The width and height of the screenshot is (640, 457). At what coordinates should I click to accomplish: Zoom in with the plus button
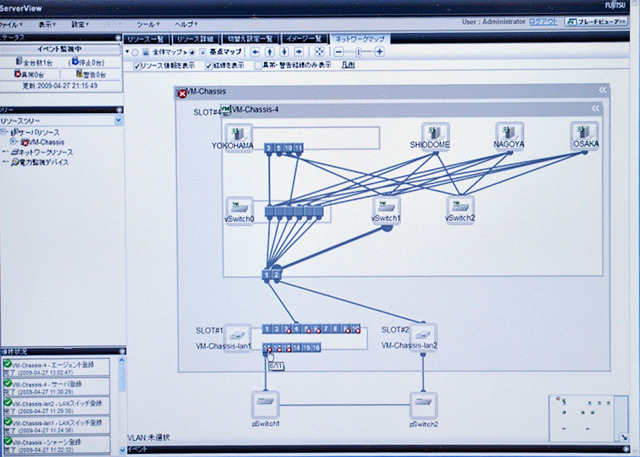(x=379, y=52)
